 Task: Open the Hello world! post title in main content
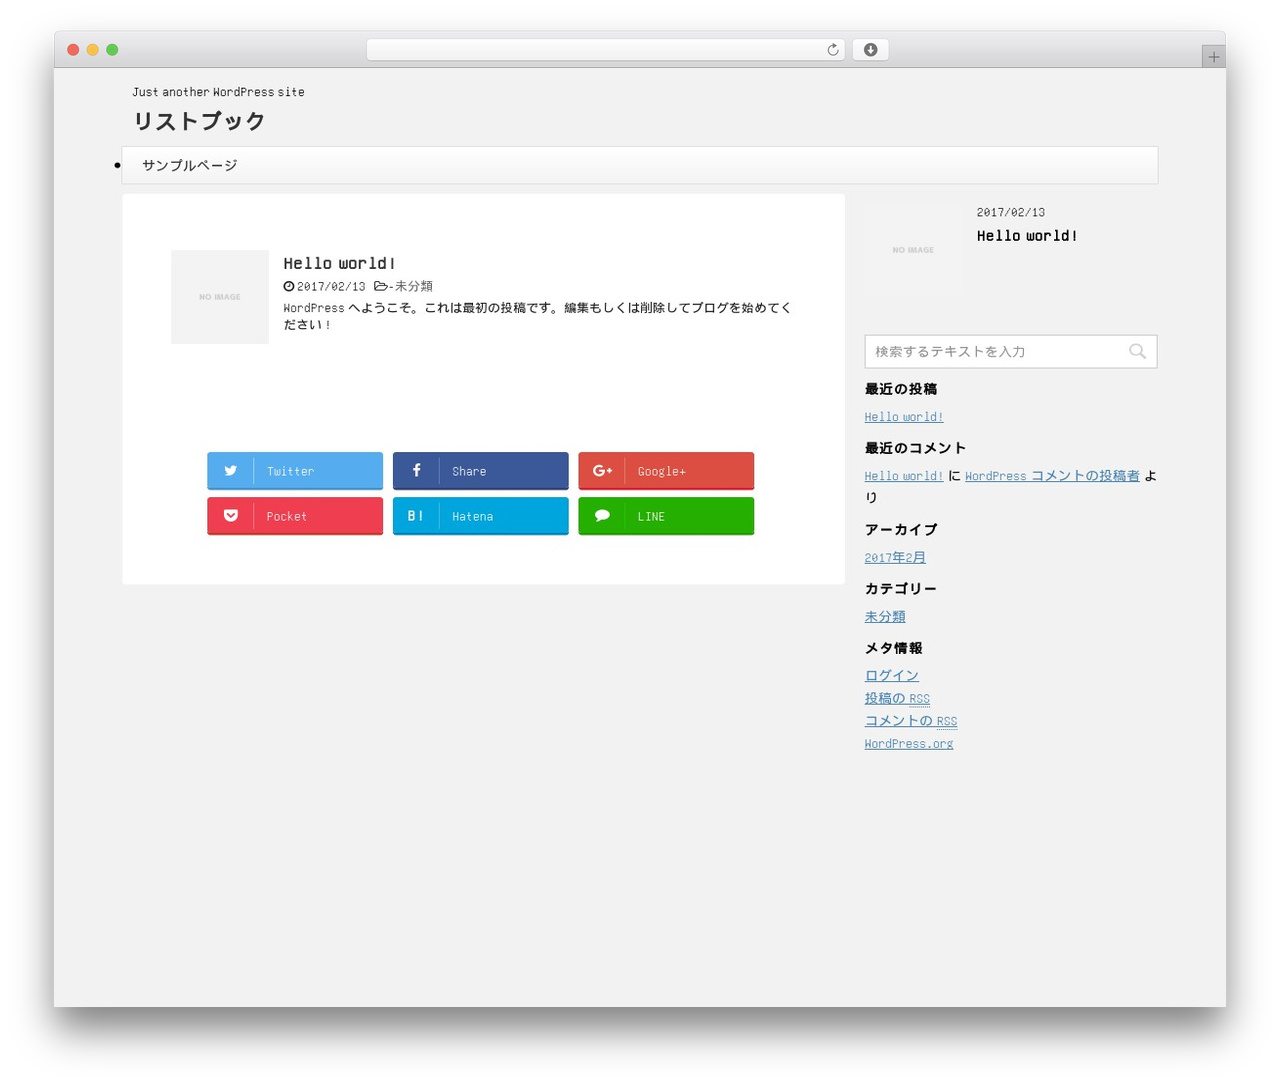[x=339, y=263]
